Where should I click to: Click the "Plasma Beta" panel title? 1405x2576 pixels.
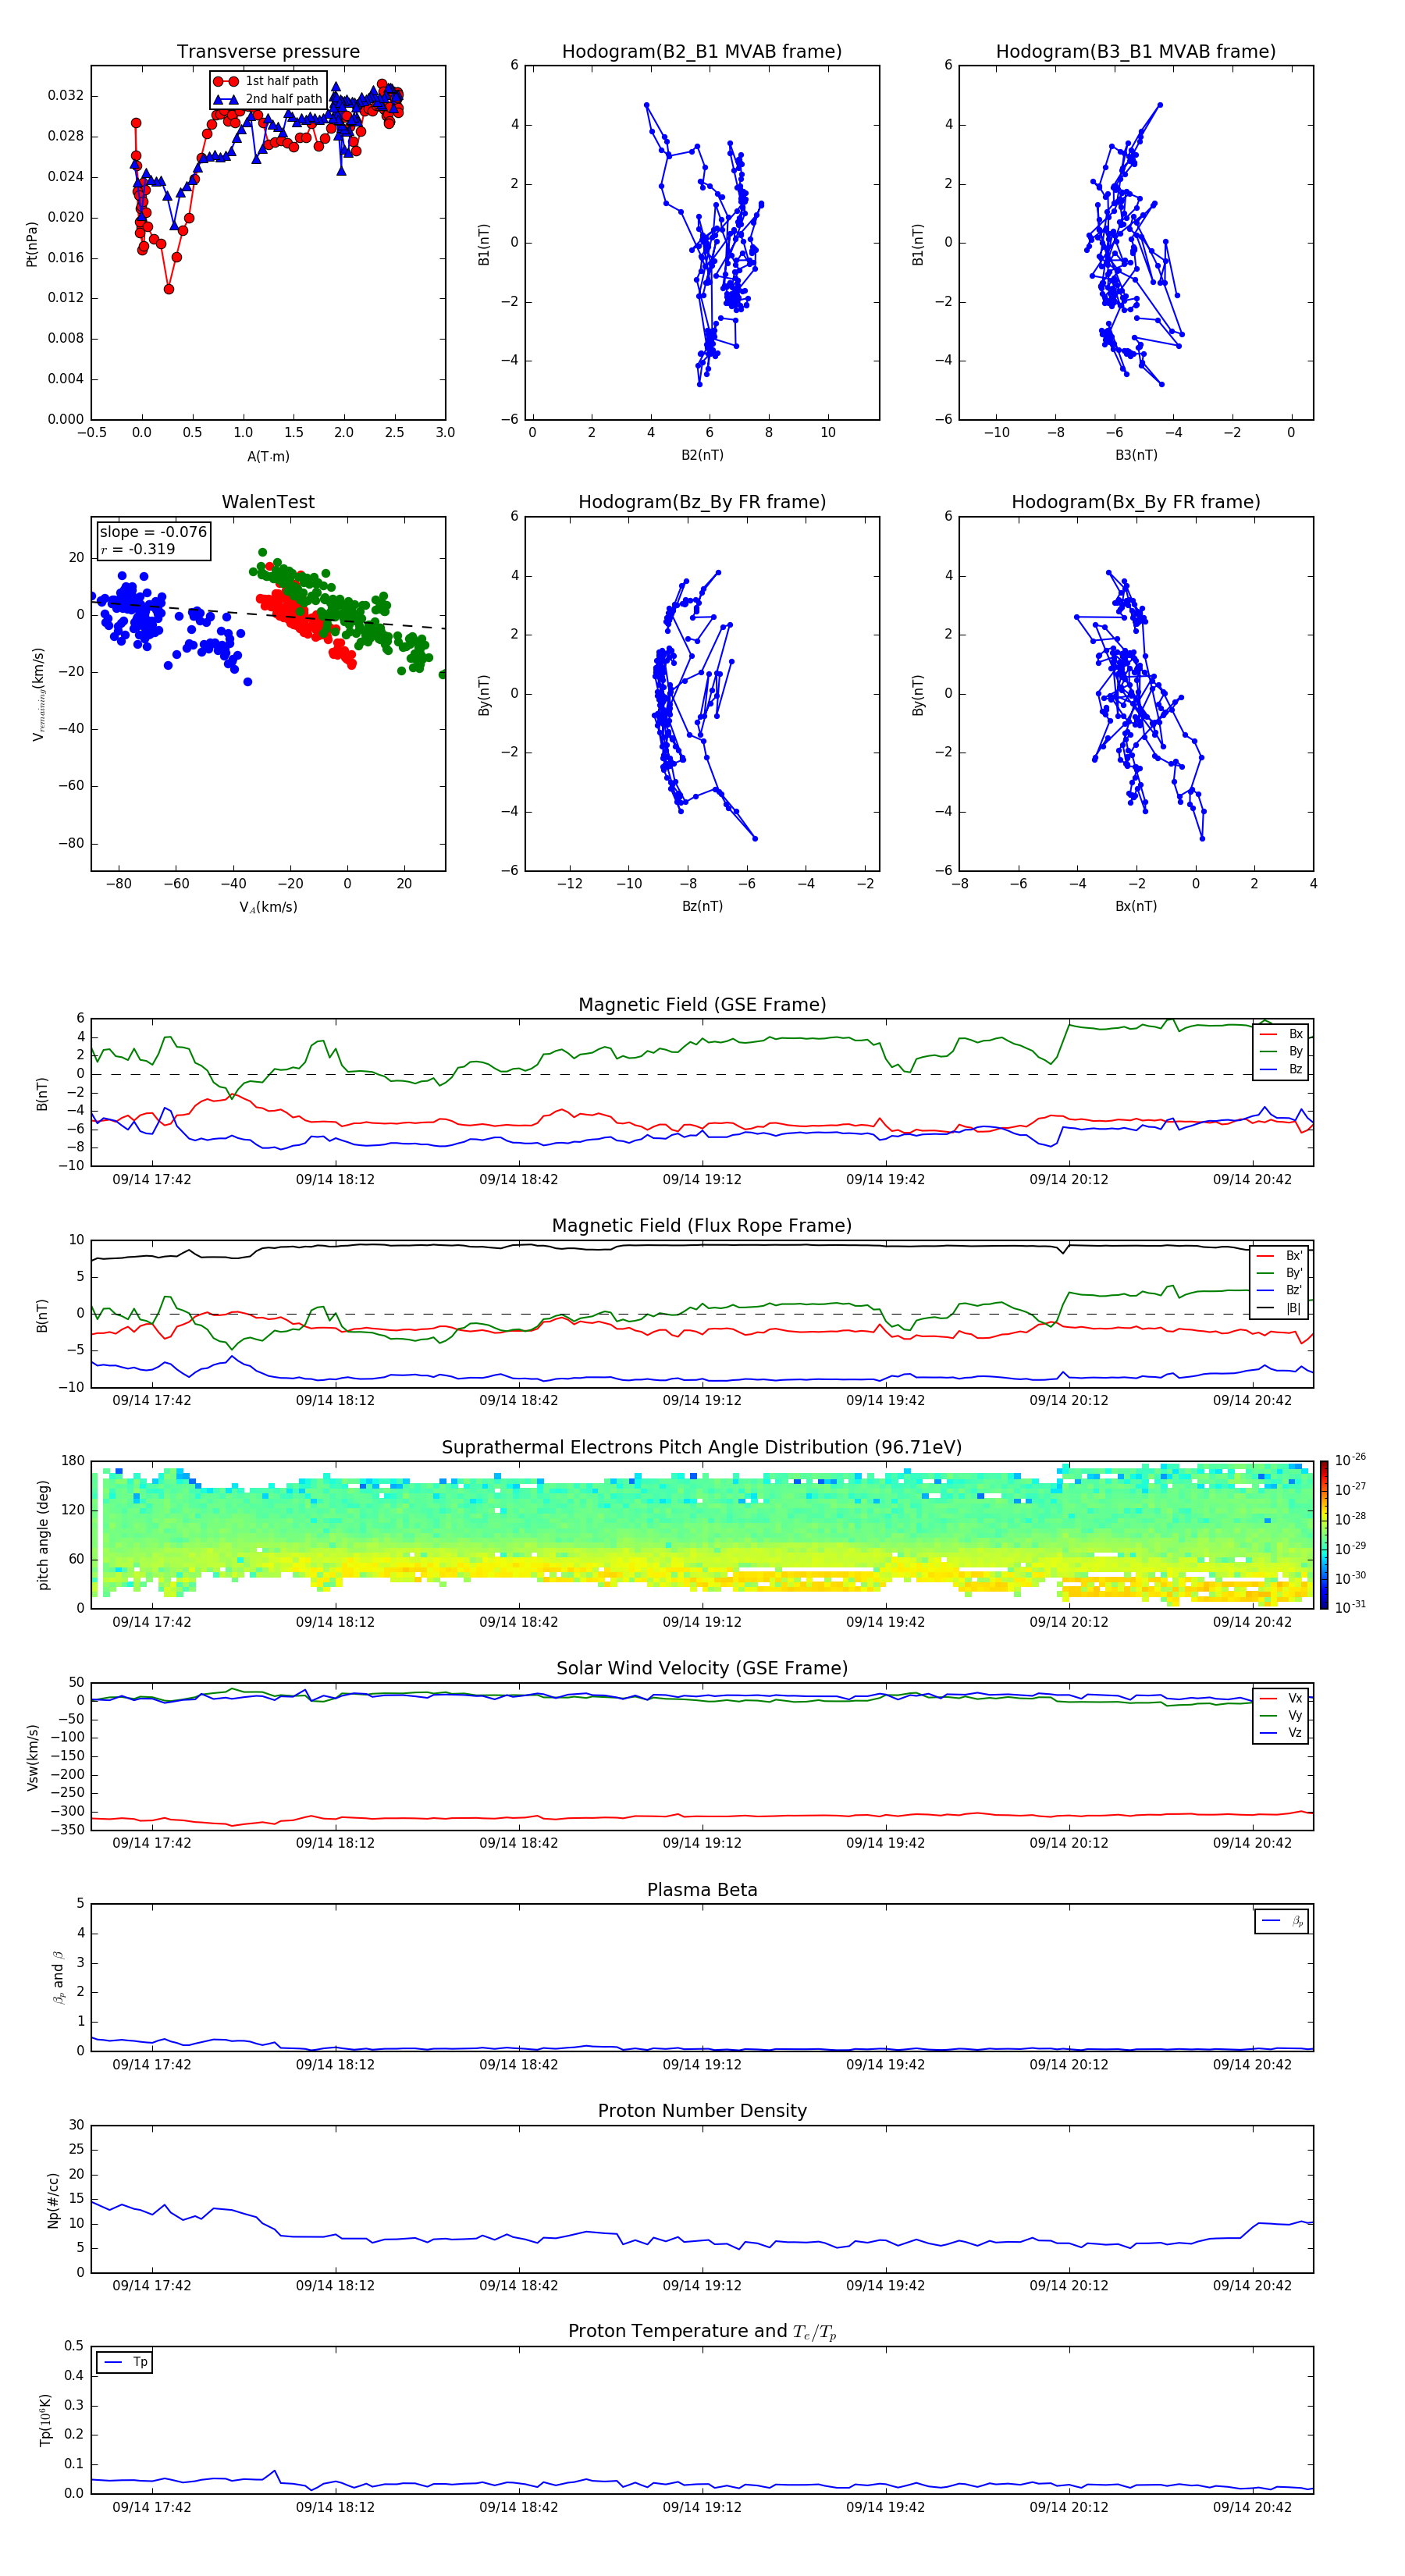pyautogui.click(x=702, y=1891)
